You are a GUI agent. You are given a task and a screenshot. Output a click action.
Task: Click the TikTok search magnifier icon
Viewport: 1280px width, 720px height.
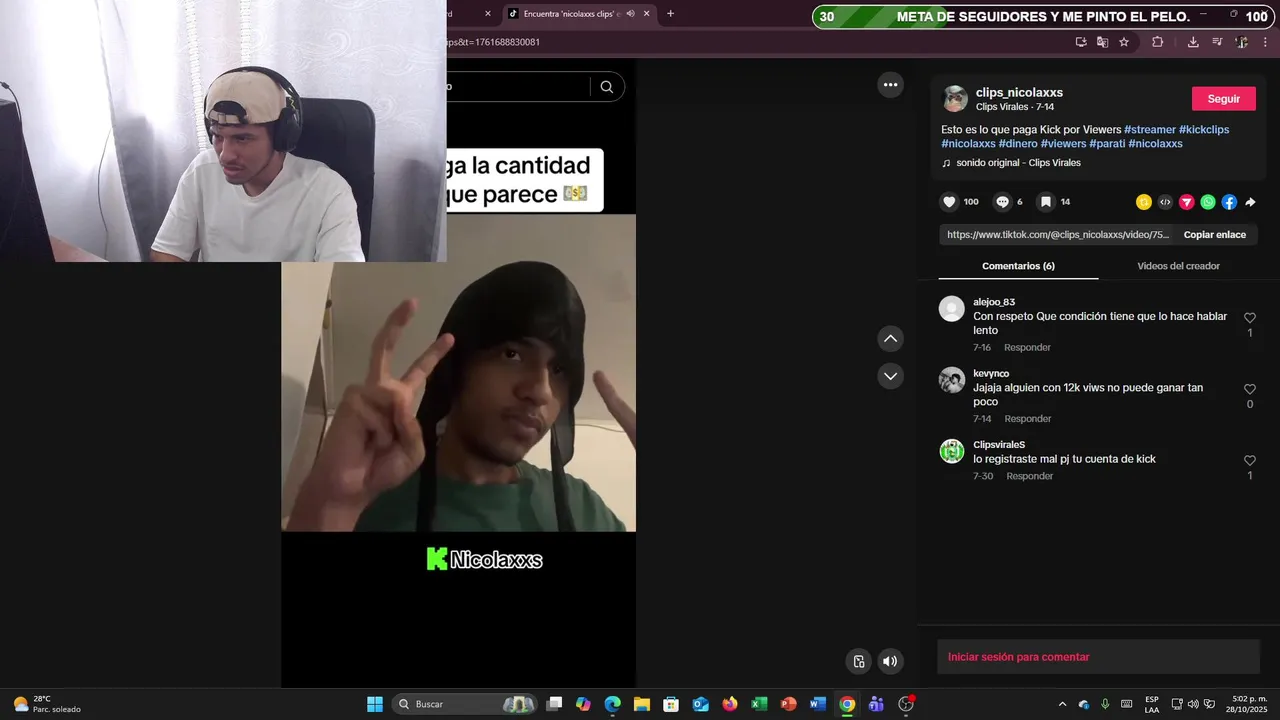click(606, 87)
